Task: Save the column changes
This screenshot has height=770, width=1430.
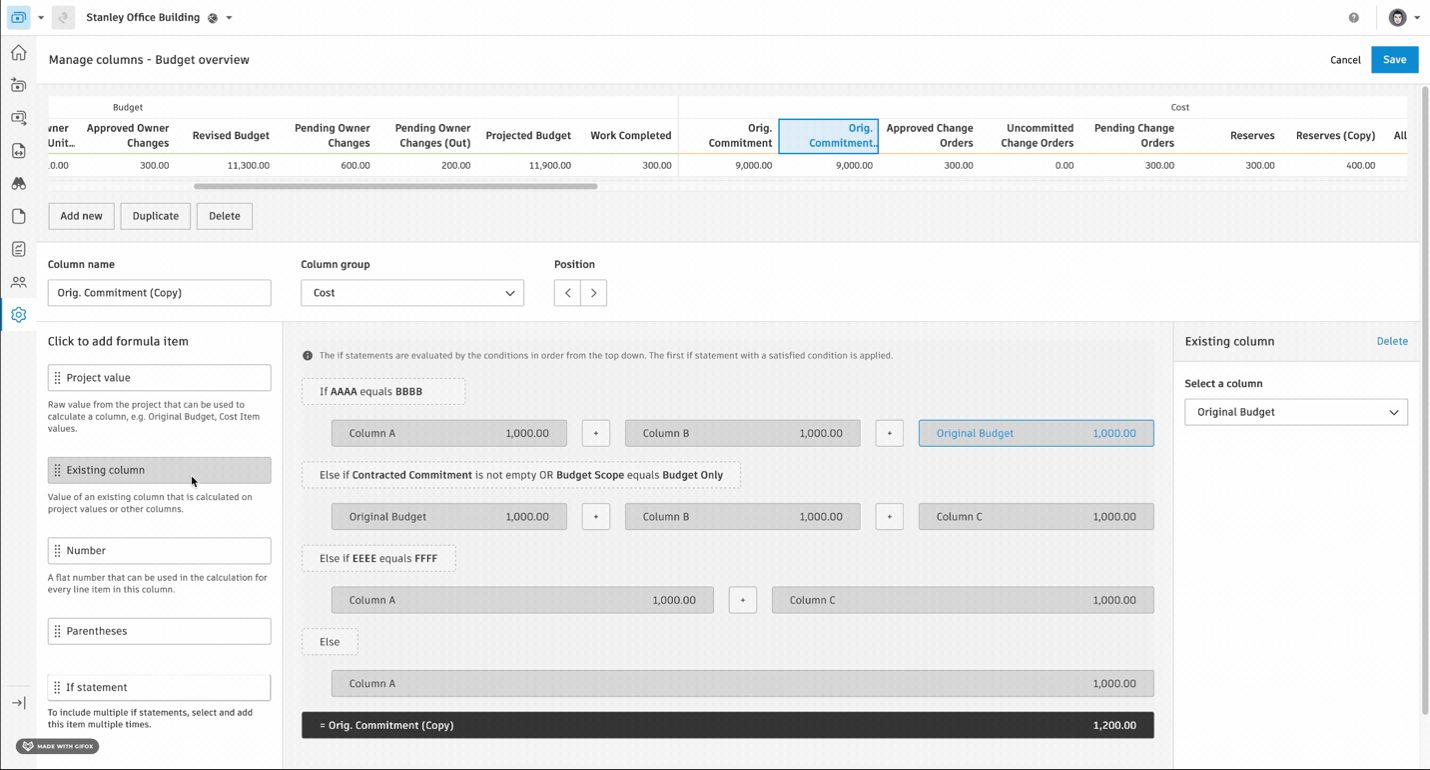Action: (1394, 59)
